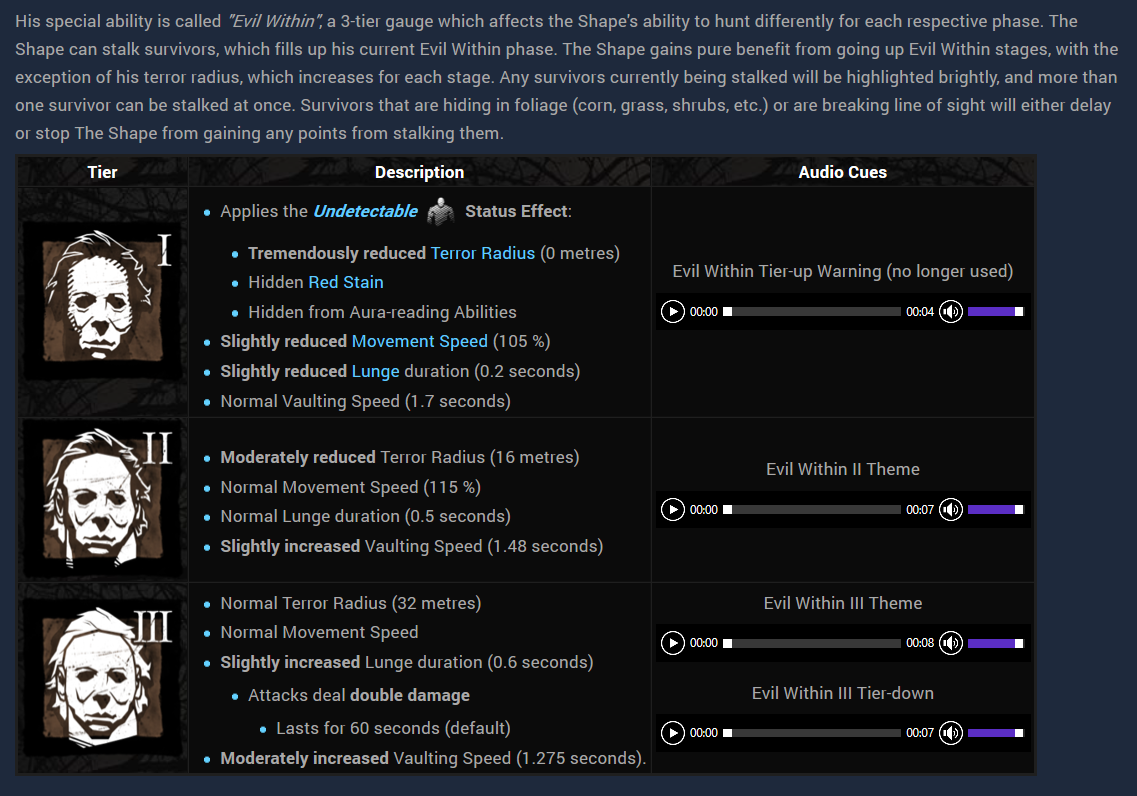This screenshot has width=1137, height=796.
Task: Open the Undetectable status effect link
Action: [x=365, y=212]
